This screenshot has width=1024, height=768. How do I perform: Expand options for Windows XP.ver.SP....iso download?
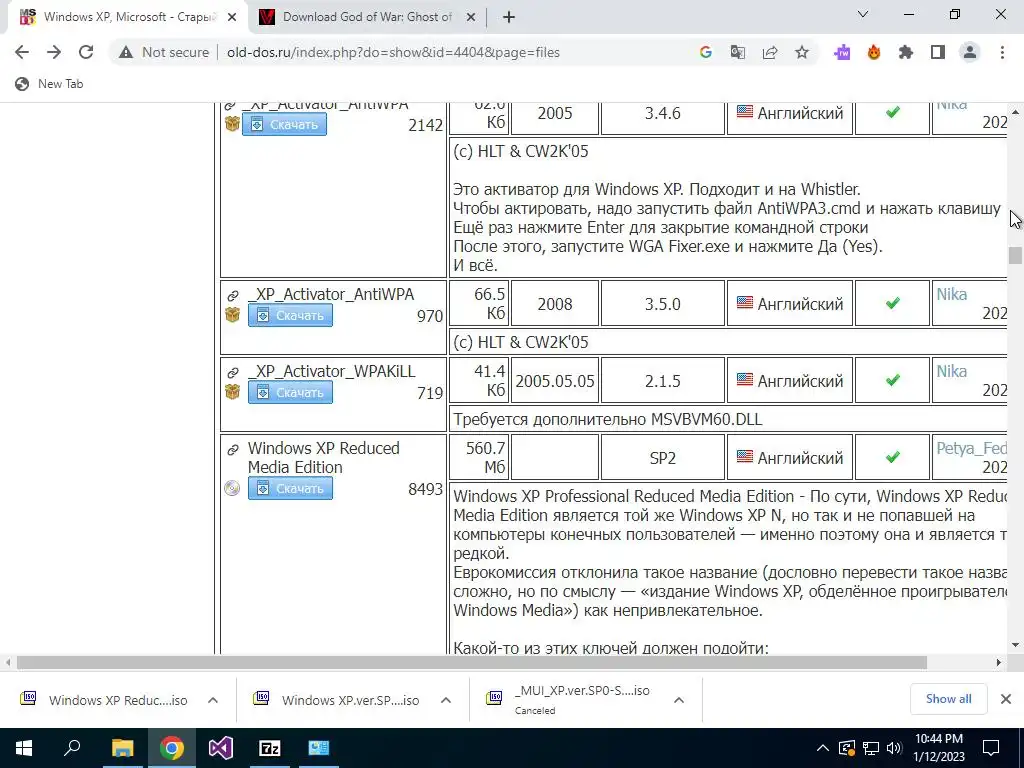[x=445, y=700]
